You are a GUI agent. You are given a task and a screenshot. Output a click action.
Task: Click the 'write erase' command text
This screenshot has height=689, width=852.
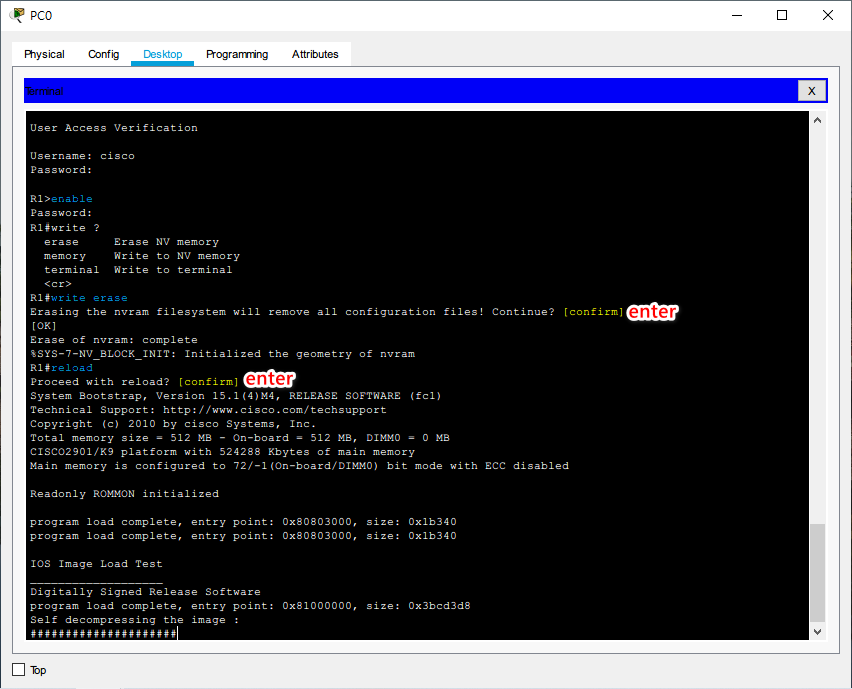(x=89, y=298)
